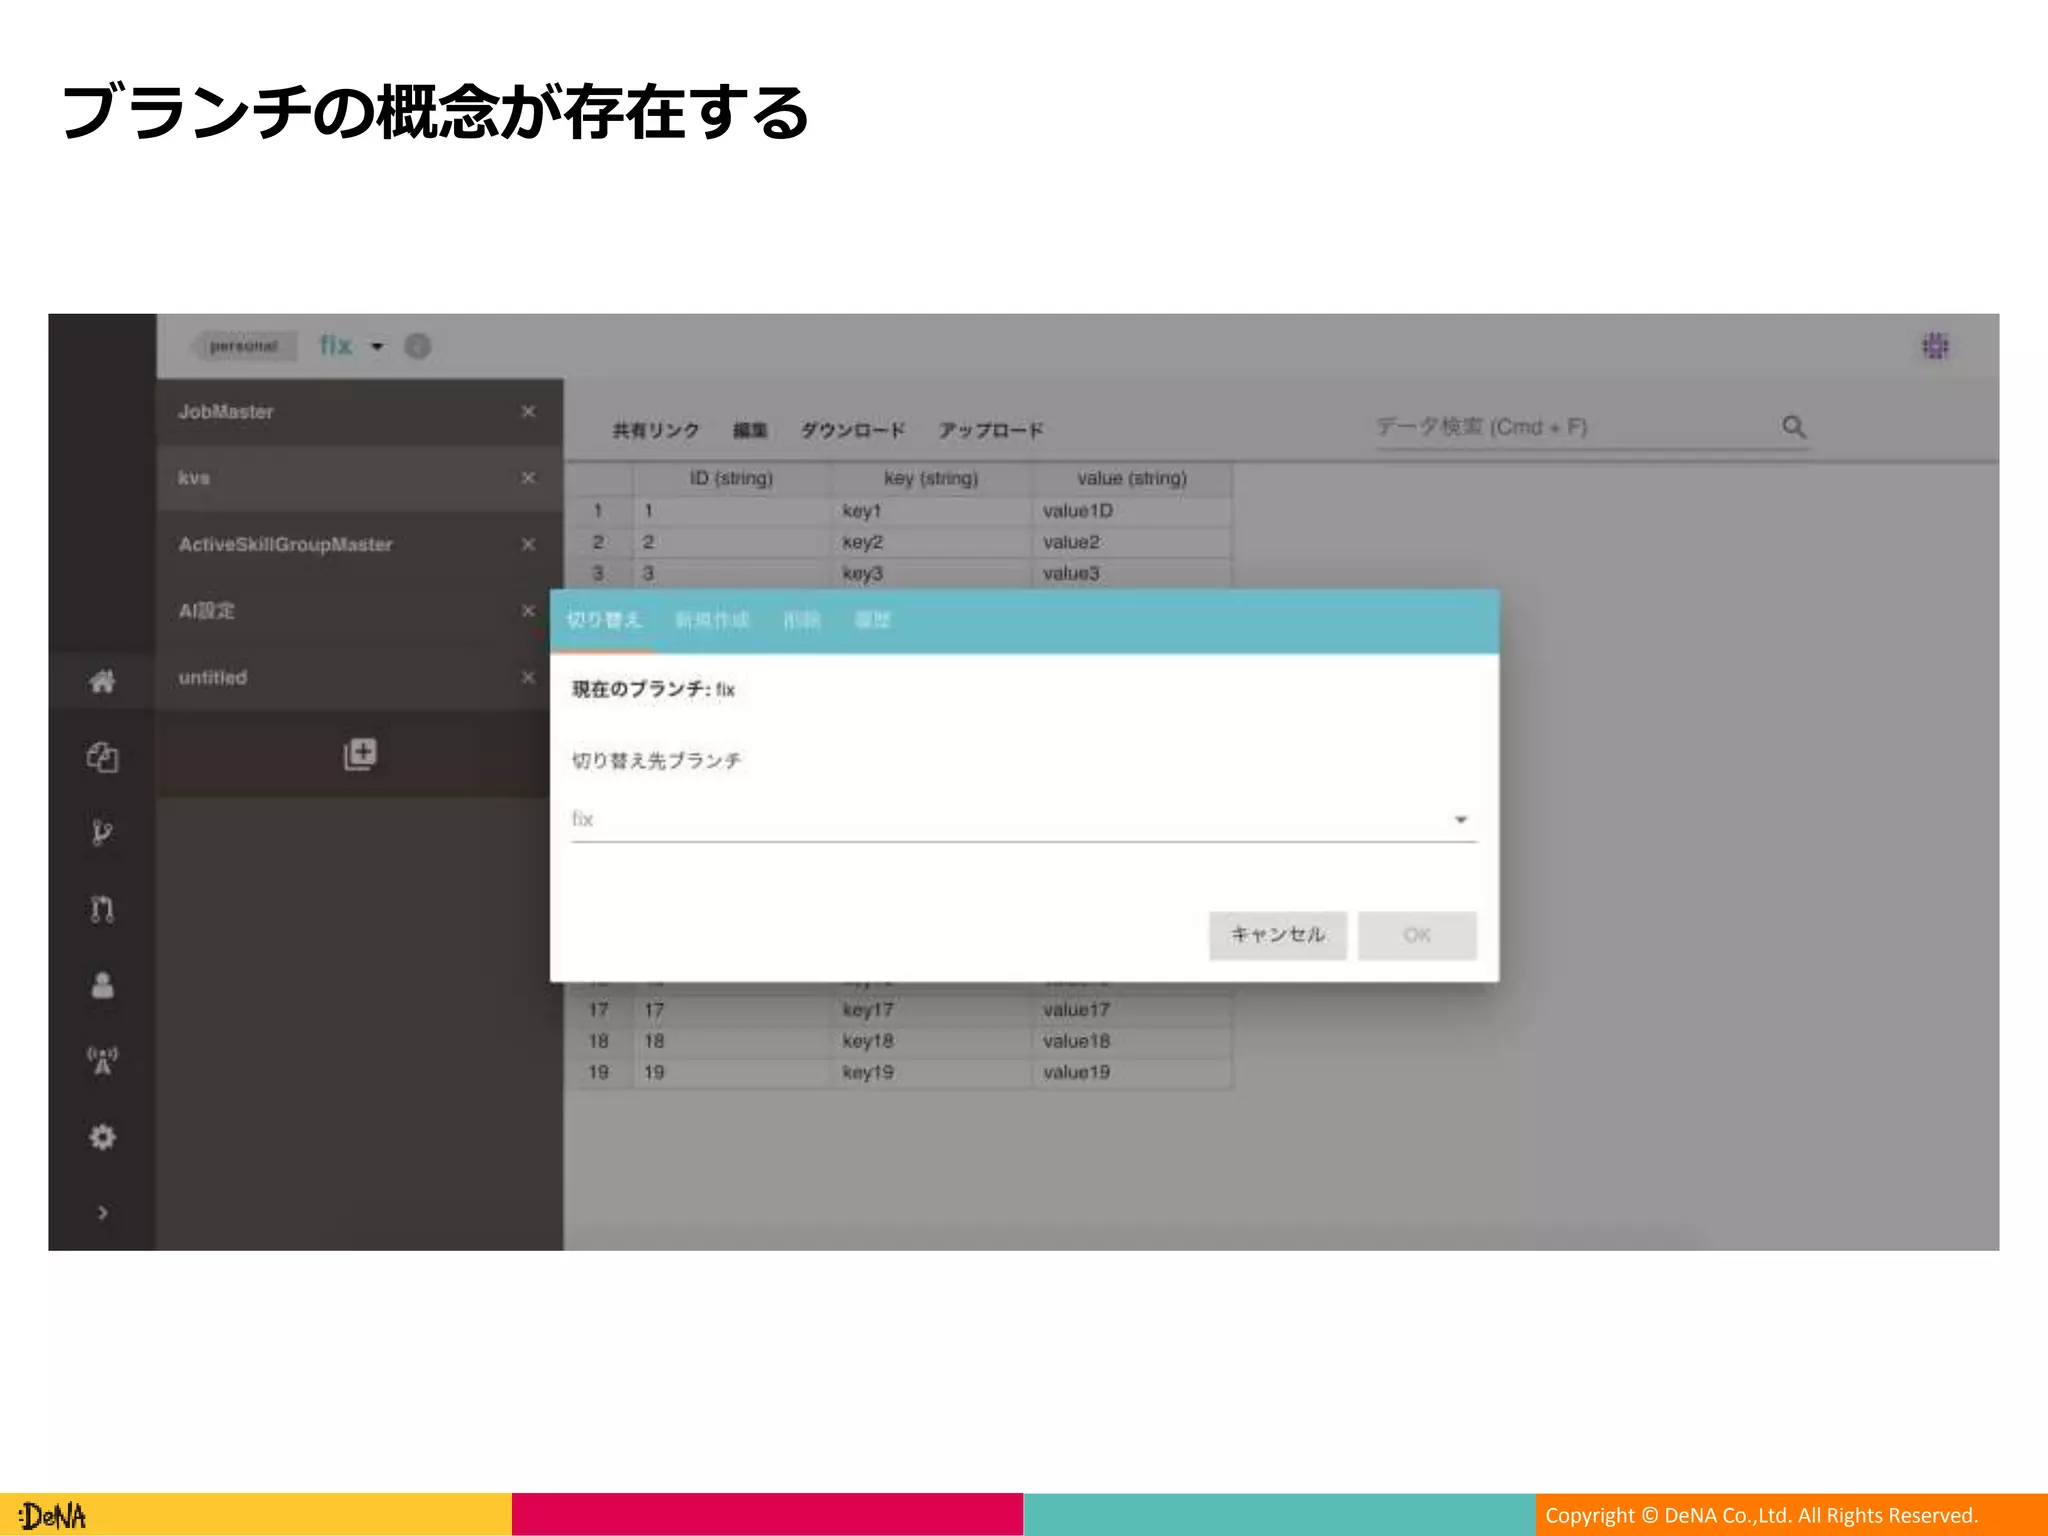Open the fix branch dropdown arrow
Screen dimensions: 2048x1536
pyautogui.click(x=377, y=347)
